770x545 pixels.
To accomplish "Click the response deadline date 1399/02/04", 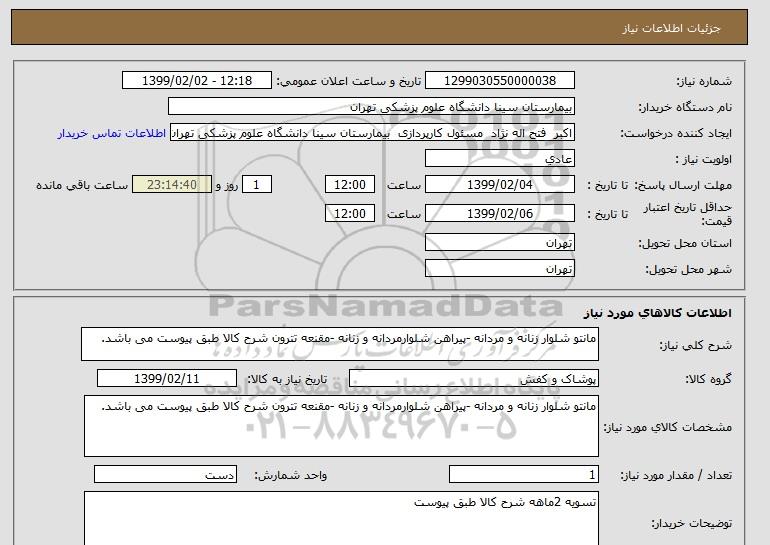I will click(x=499, y=185).
